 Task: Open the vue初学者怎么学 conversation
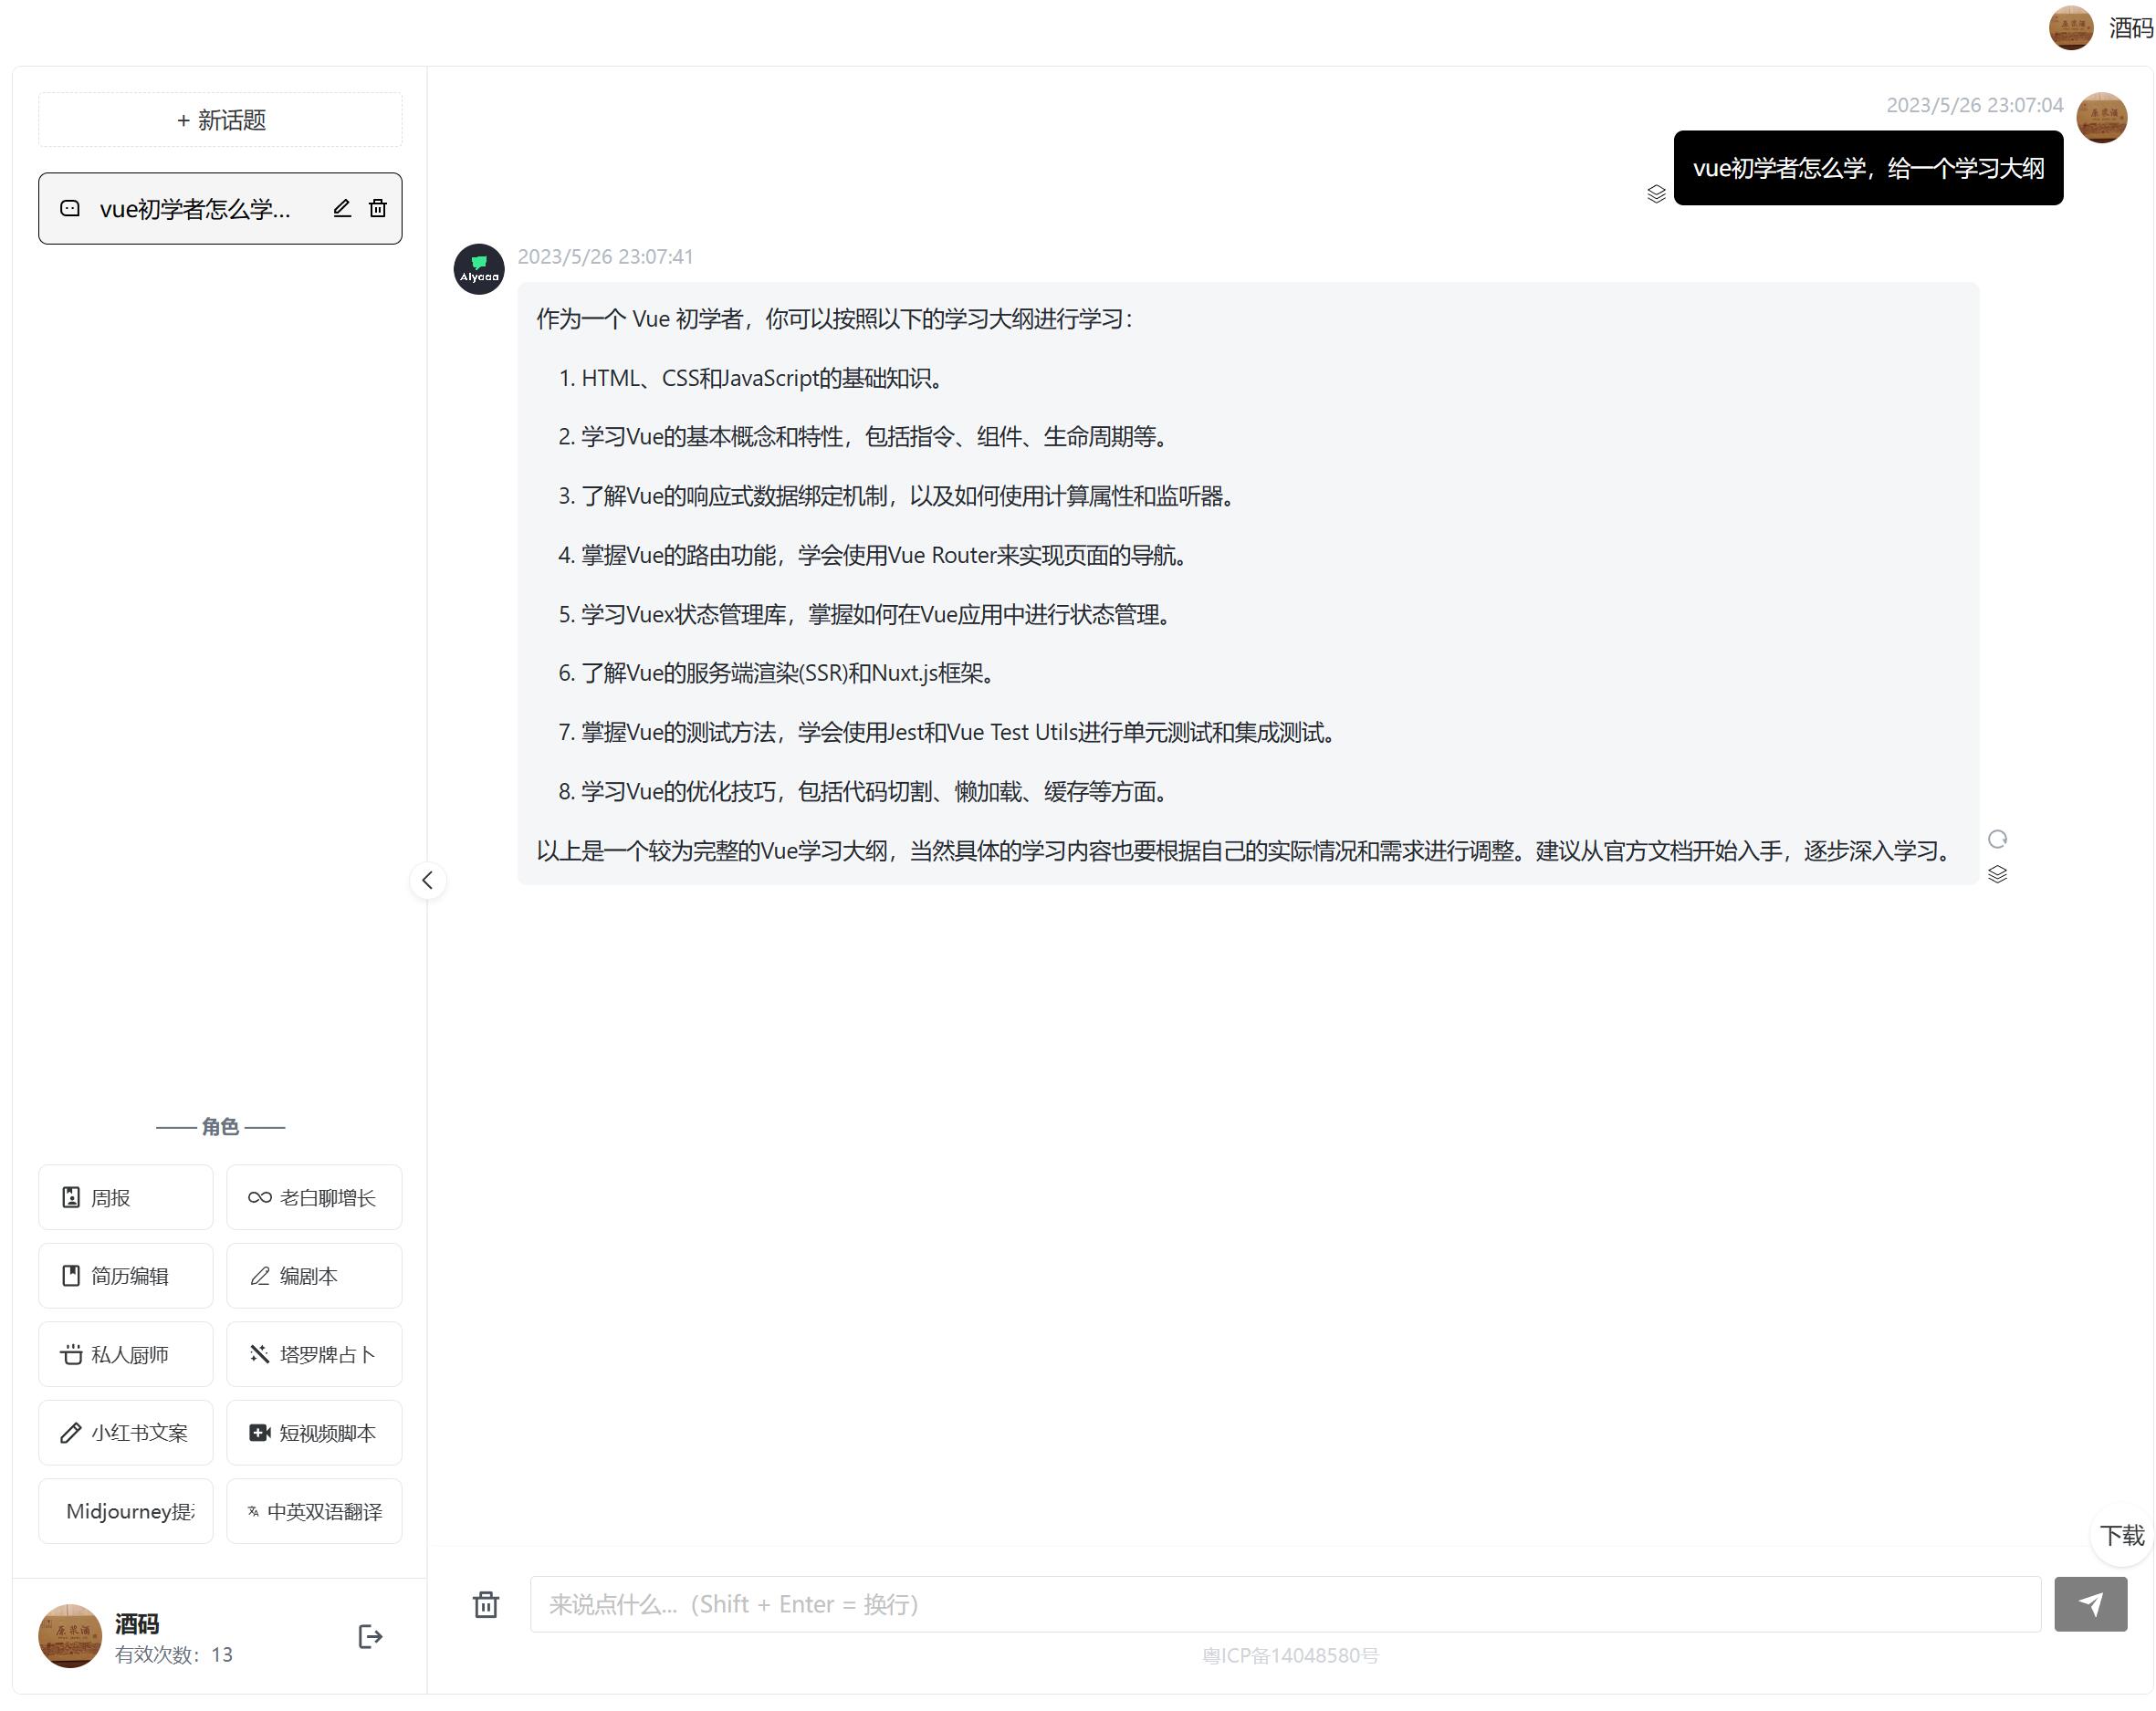pyautogui.click(x=195, y=208)
